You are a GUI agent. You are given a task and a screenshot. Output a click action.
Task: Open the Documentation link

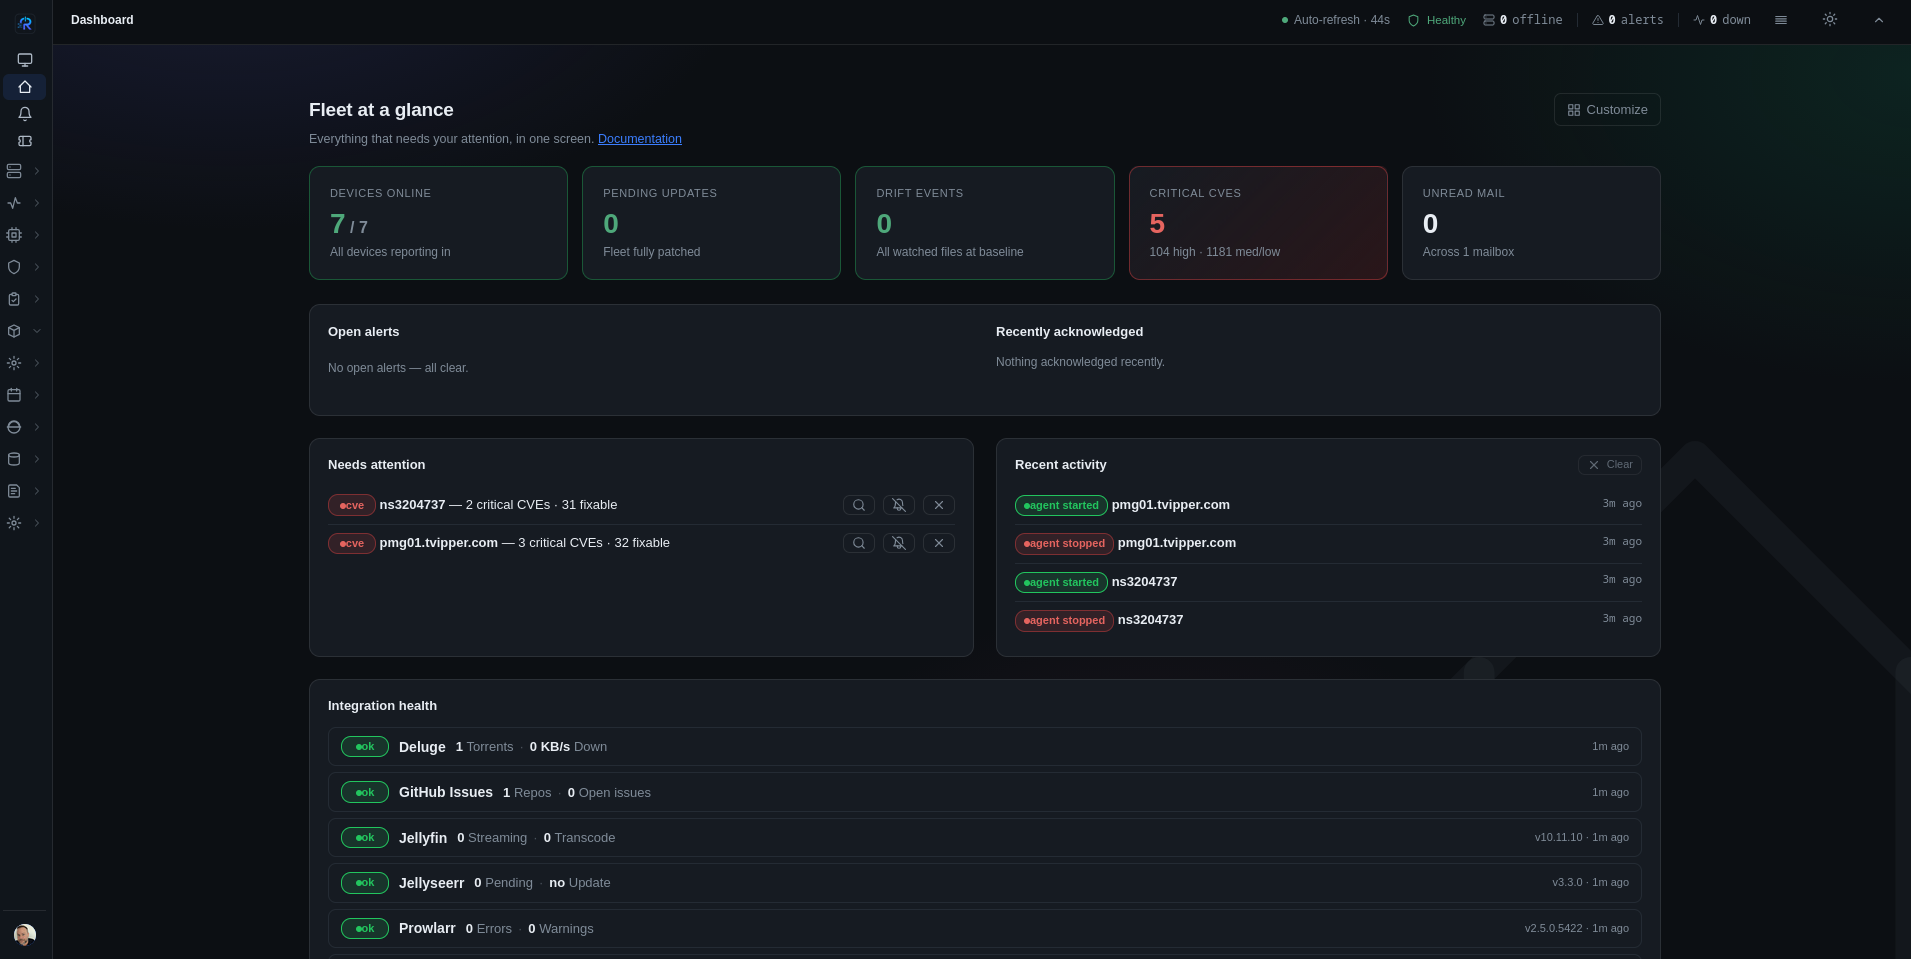(x=640, y=139)
